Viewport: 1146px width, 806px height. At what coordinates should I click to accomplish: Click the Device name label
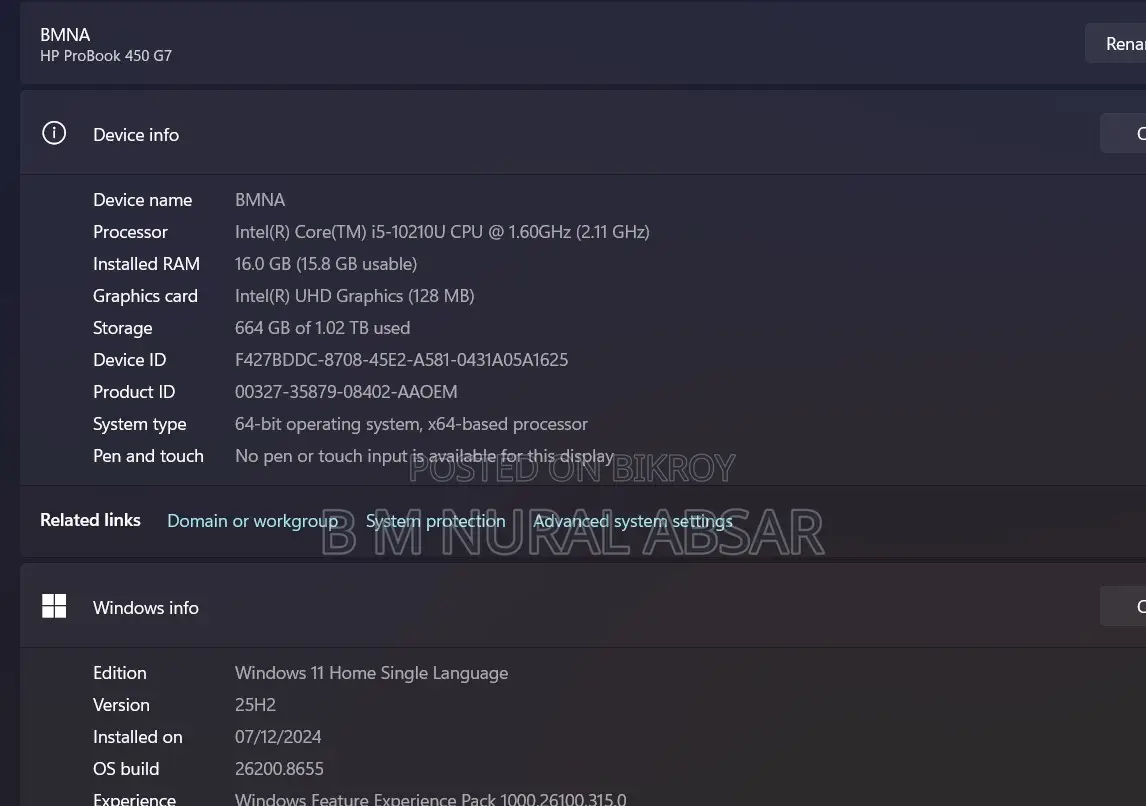[x=143, y=199]
